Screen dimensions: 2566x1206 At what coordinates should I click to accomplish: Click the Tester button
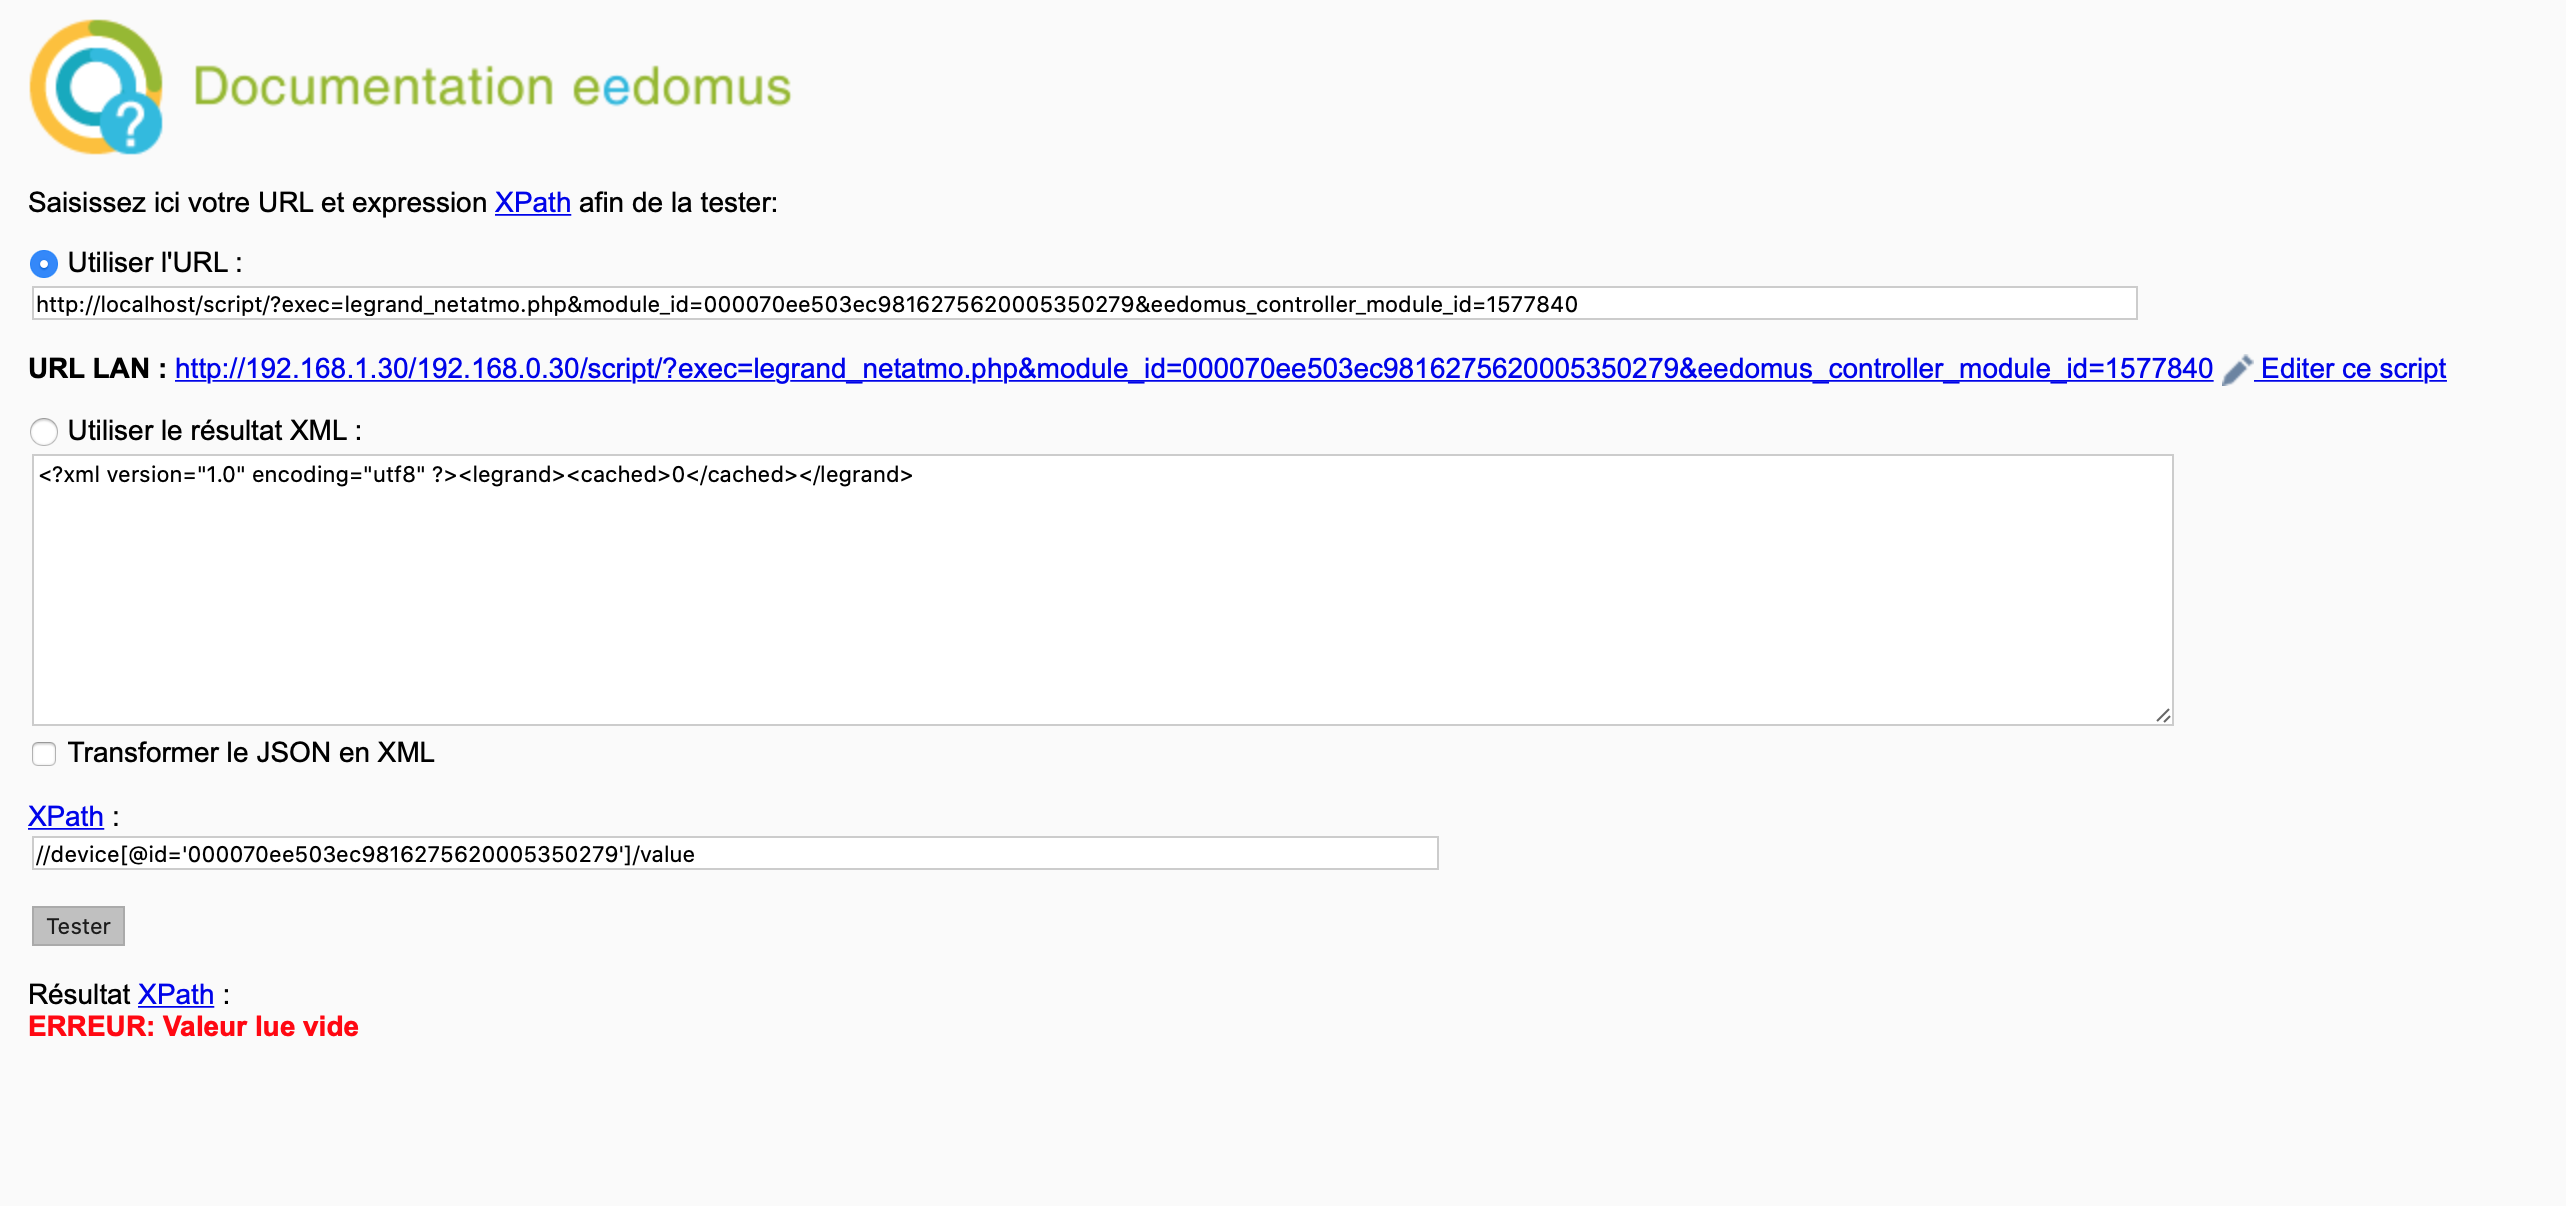(78, 926)
